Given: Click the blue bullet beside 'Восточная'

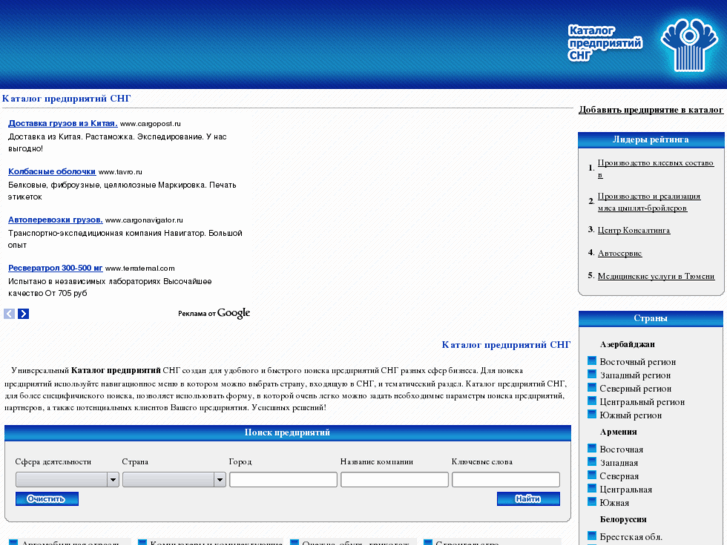Looking at the screenshot, I should coord(592,449).
